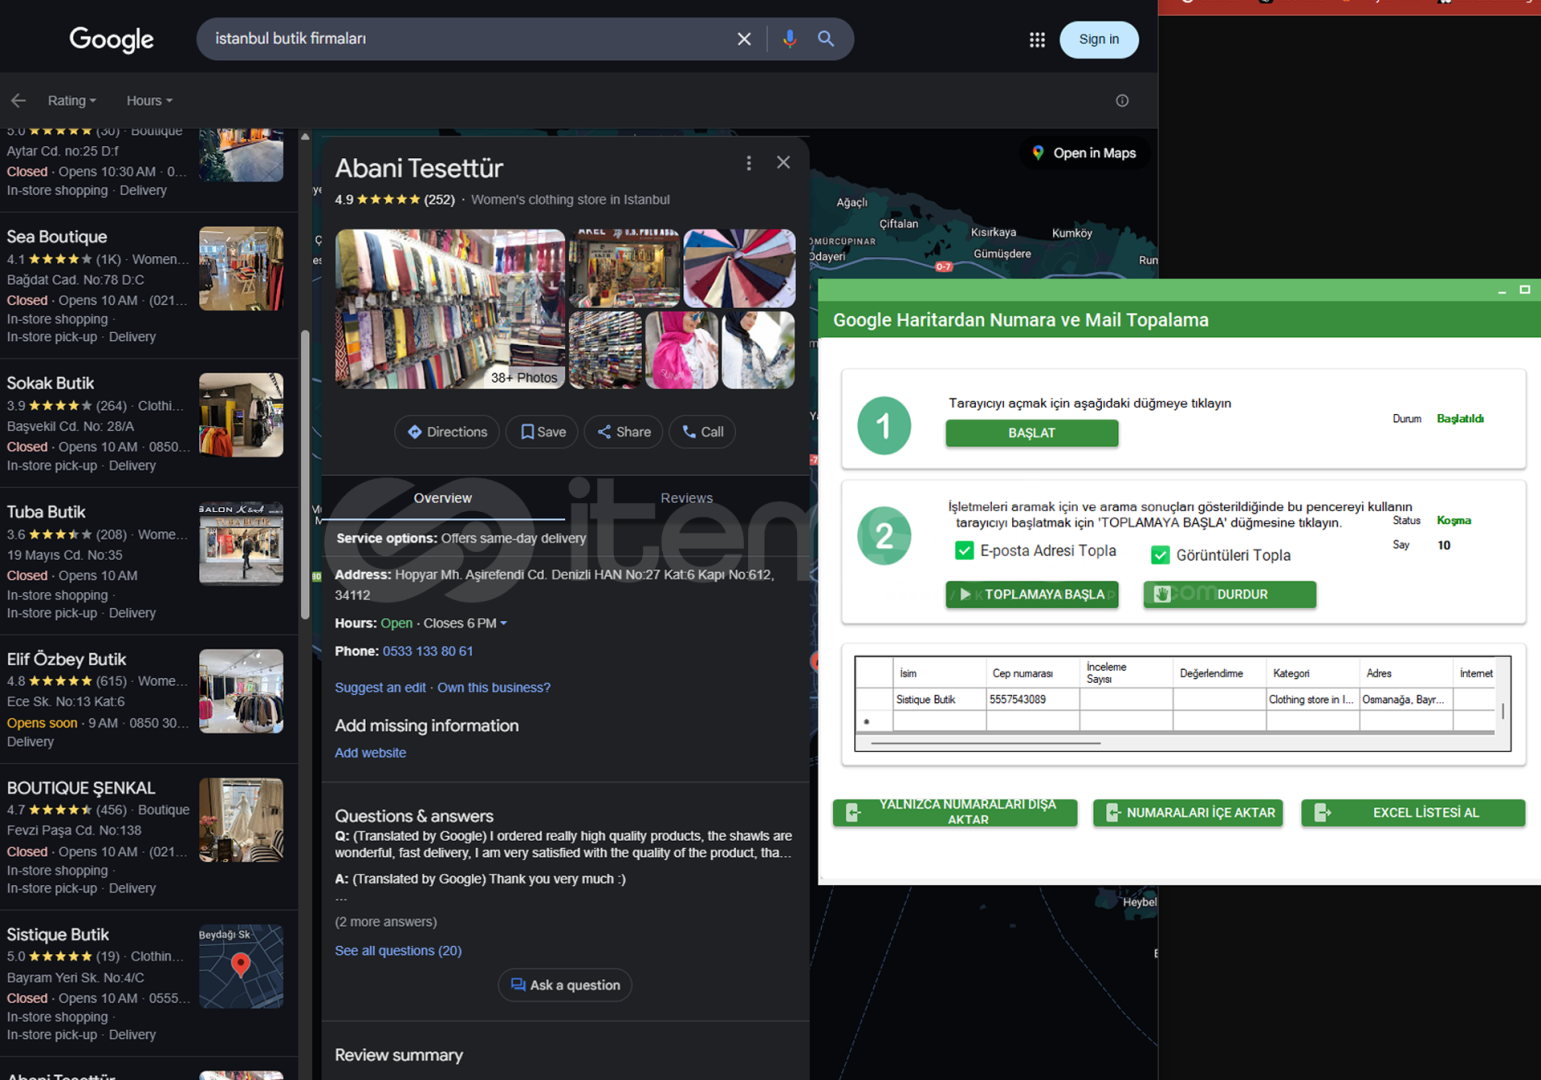Click Own this business link
The image size is (1541, 1080).
click(x=494, y=687)
